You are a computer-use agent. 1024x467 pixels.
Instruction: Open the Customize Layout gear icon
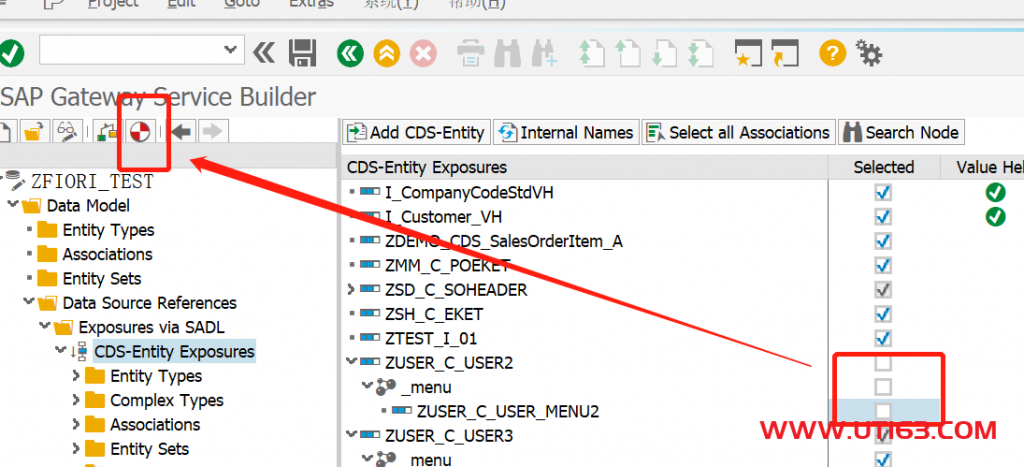coord(868,53)
